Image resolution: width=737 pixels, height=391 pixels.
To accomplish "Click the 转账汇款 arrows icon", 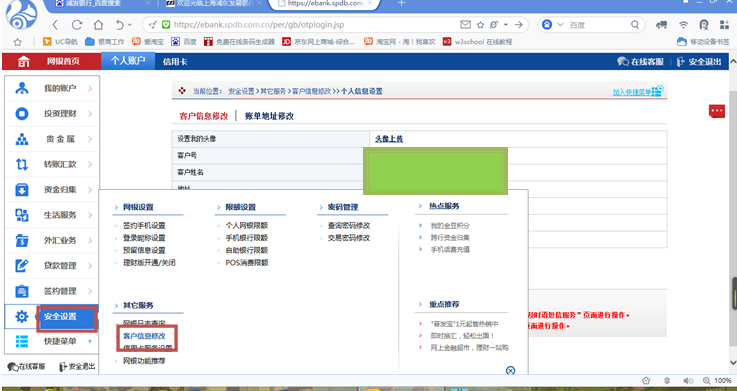I will (x=22, y=164).
